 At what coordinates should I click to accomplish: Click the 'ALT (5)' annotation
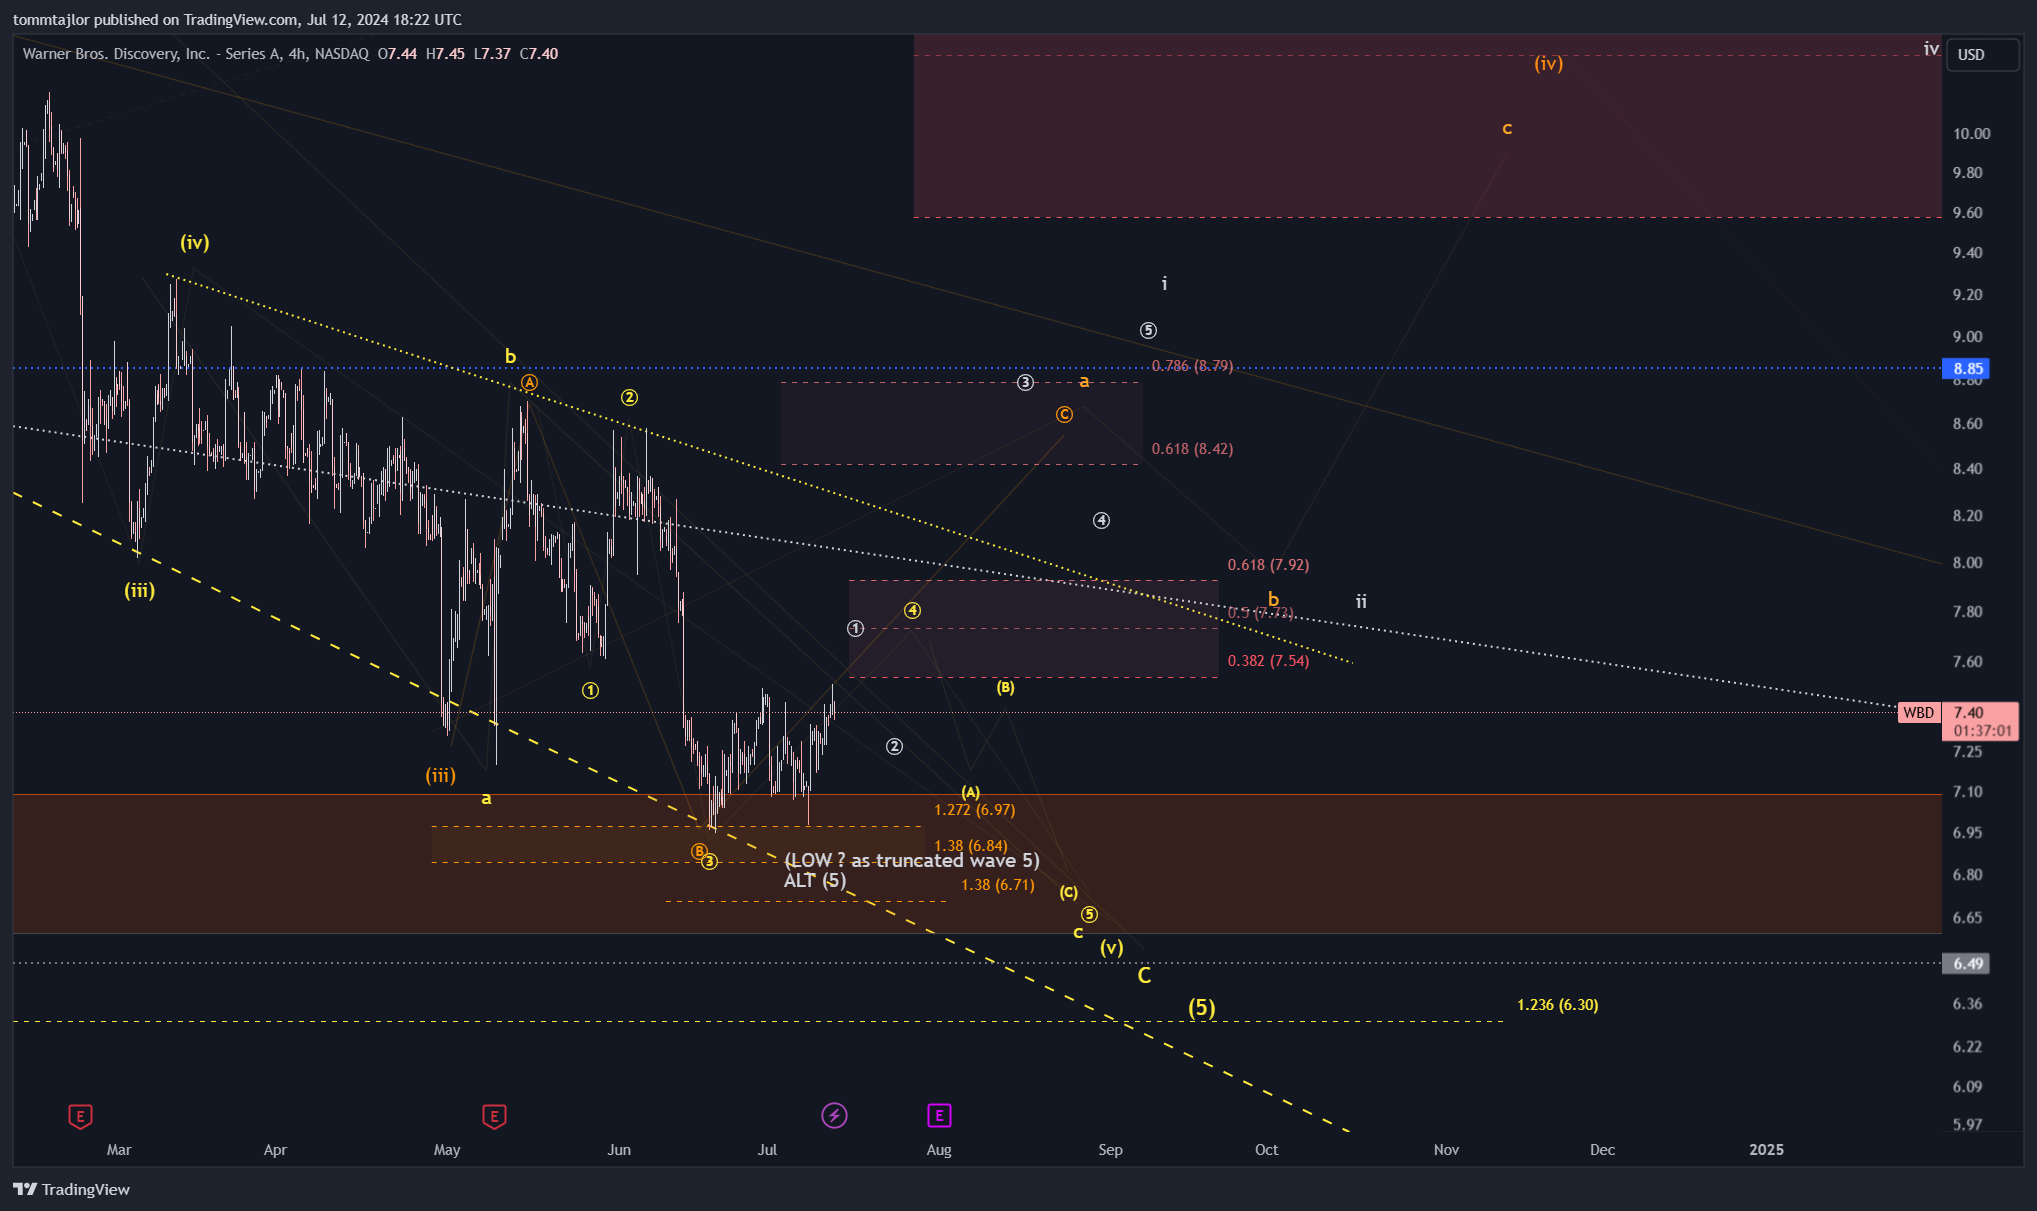815,881
